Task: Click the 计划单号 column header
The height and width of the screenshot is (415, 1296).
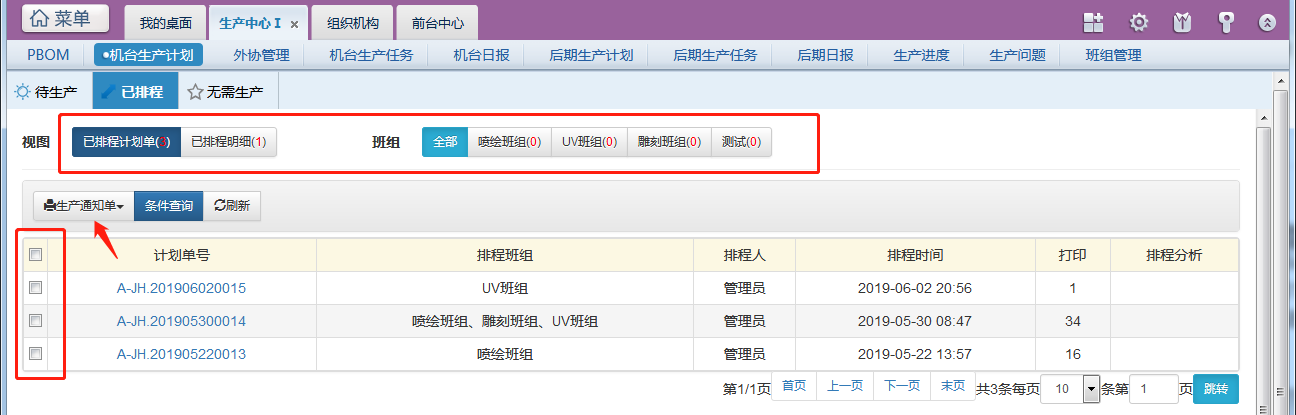Action: click(181, 255)
